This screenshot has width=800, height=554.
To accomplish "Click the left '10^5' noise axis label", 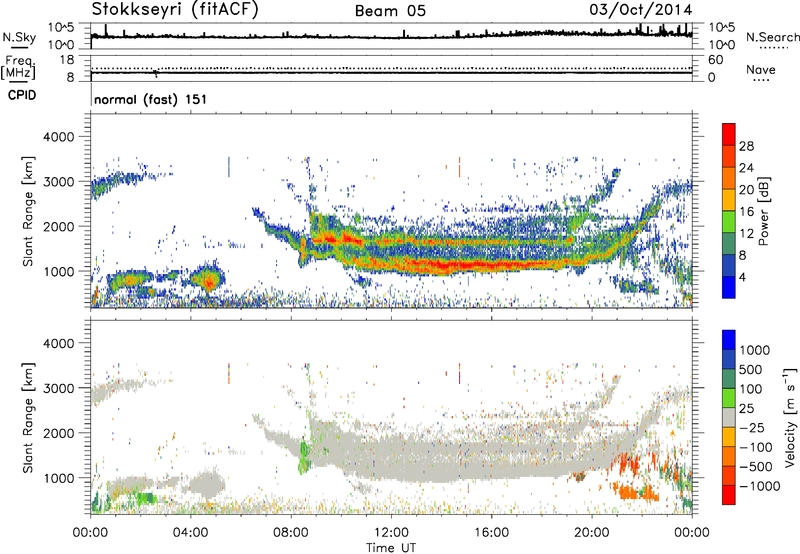I will (x=61, y=28).
